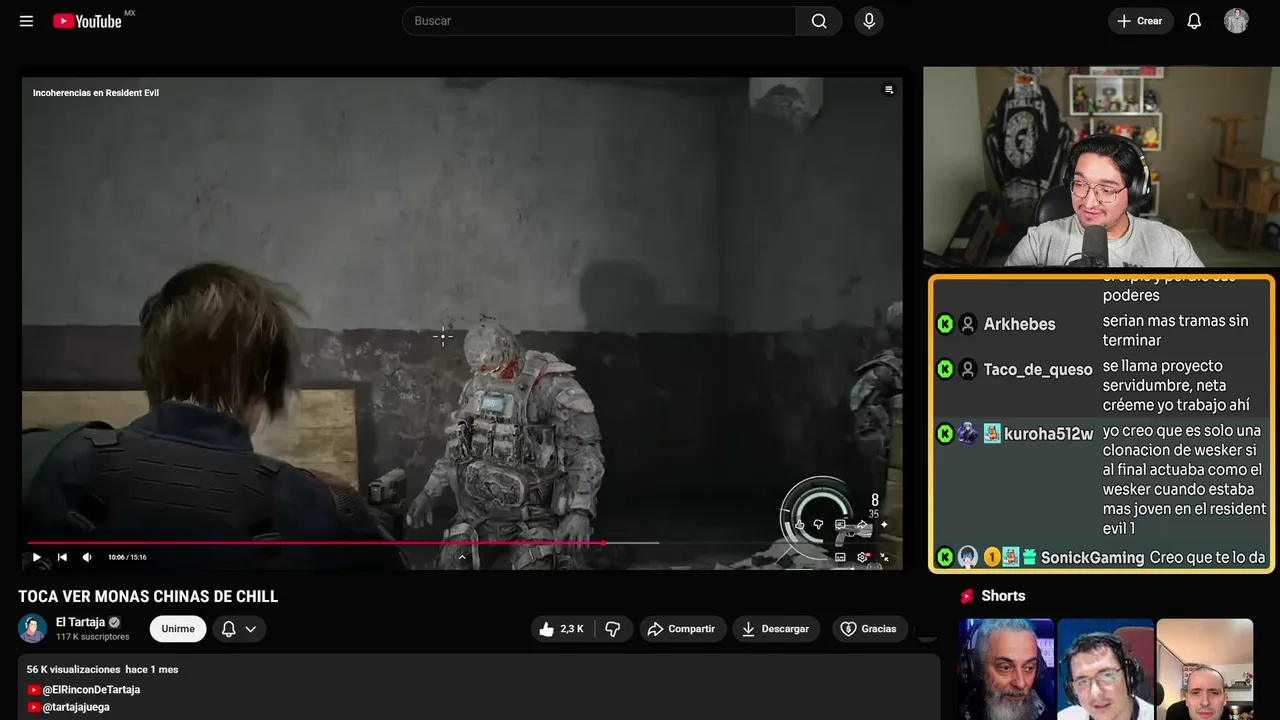Start voice search with the microphone

coord(869,21)
